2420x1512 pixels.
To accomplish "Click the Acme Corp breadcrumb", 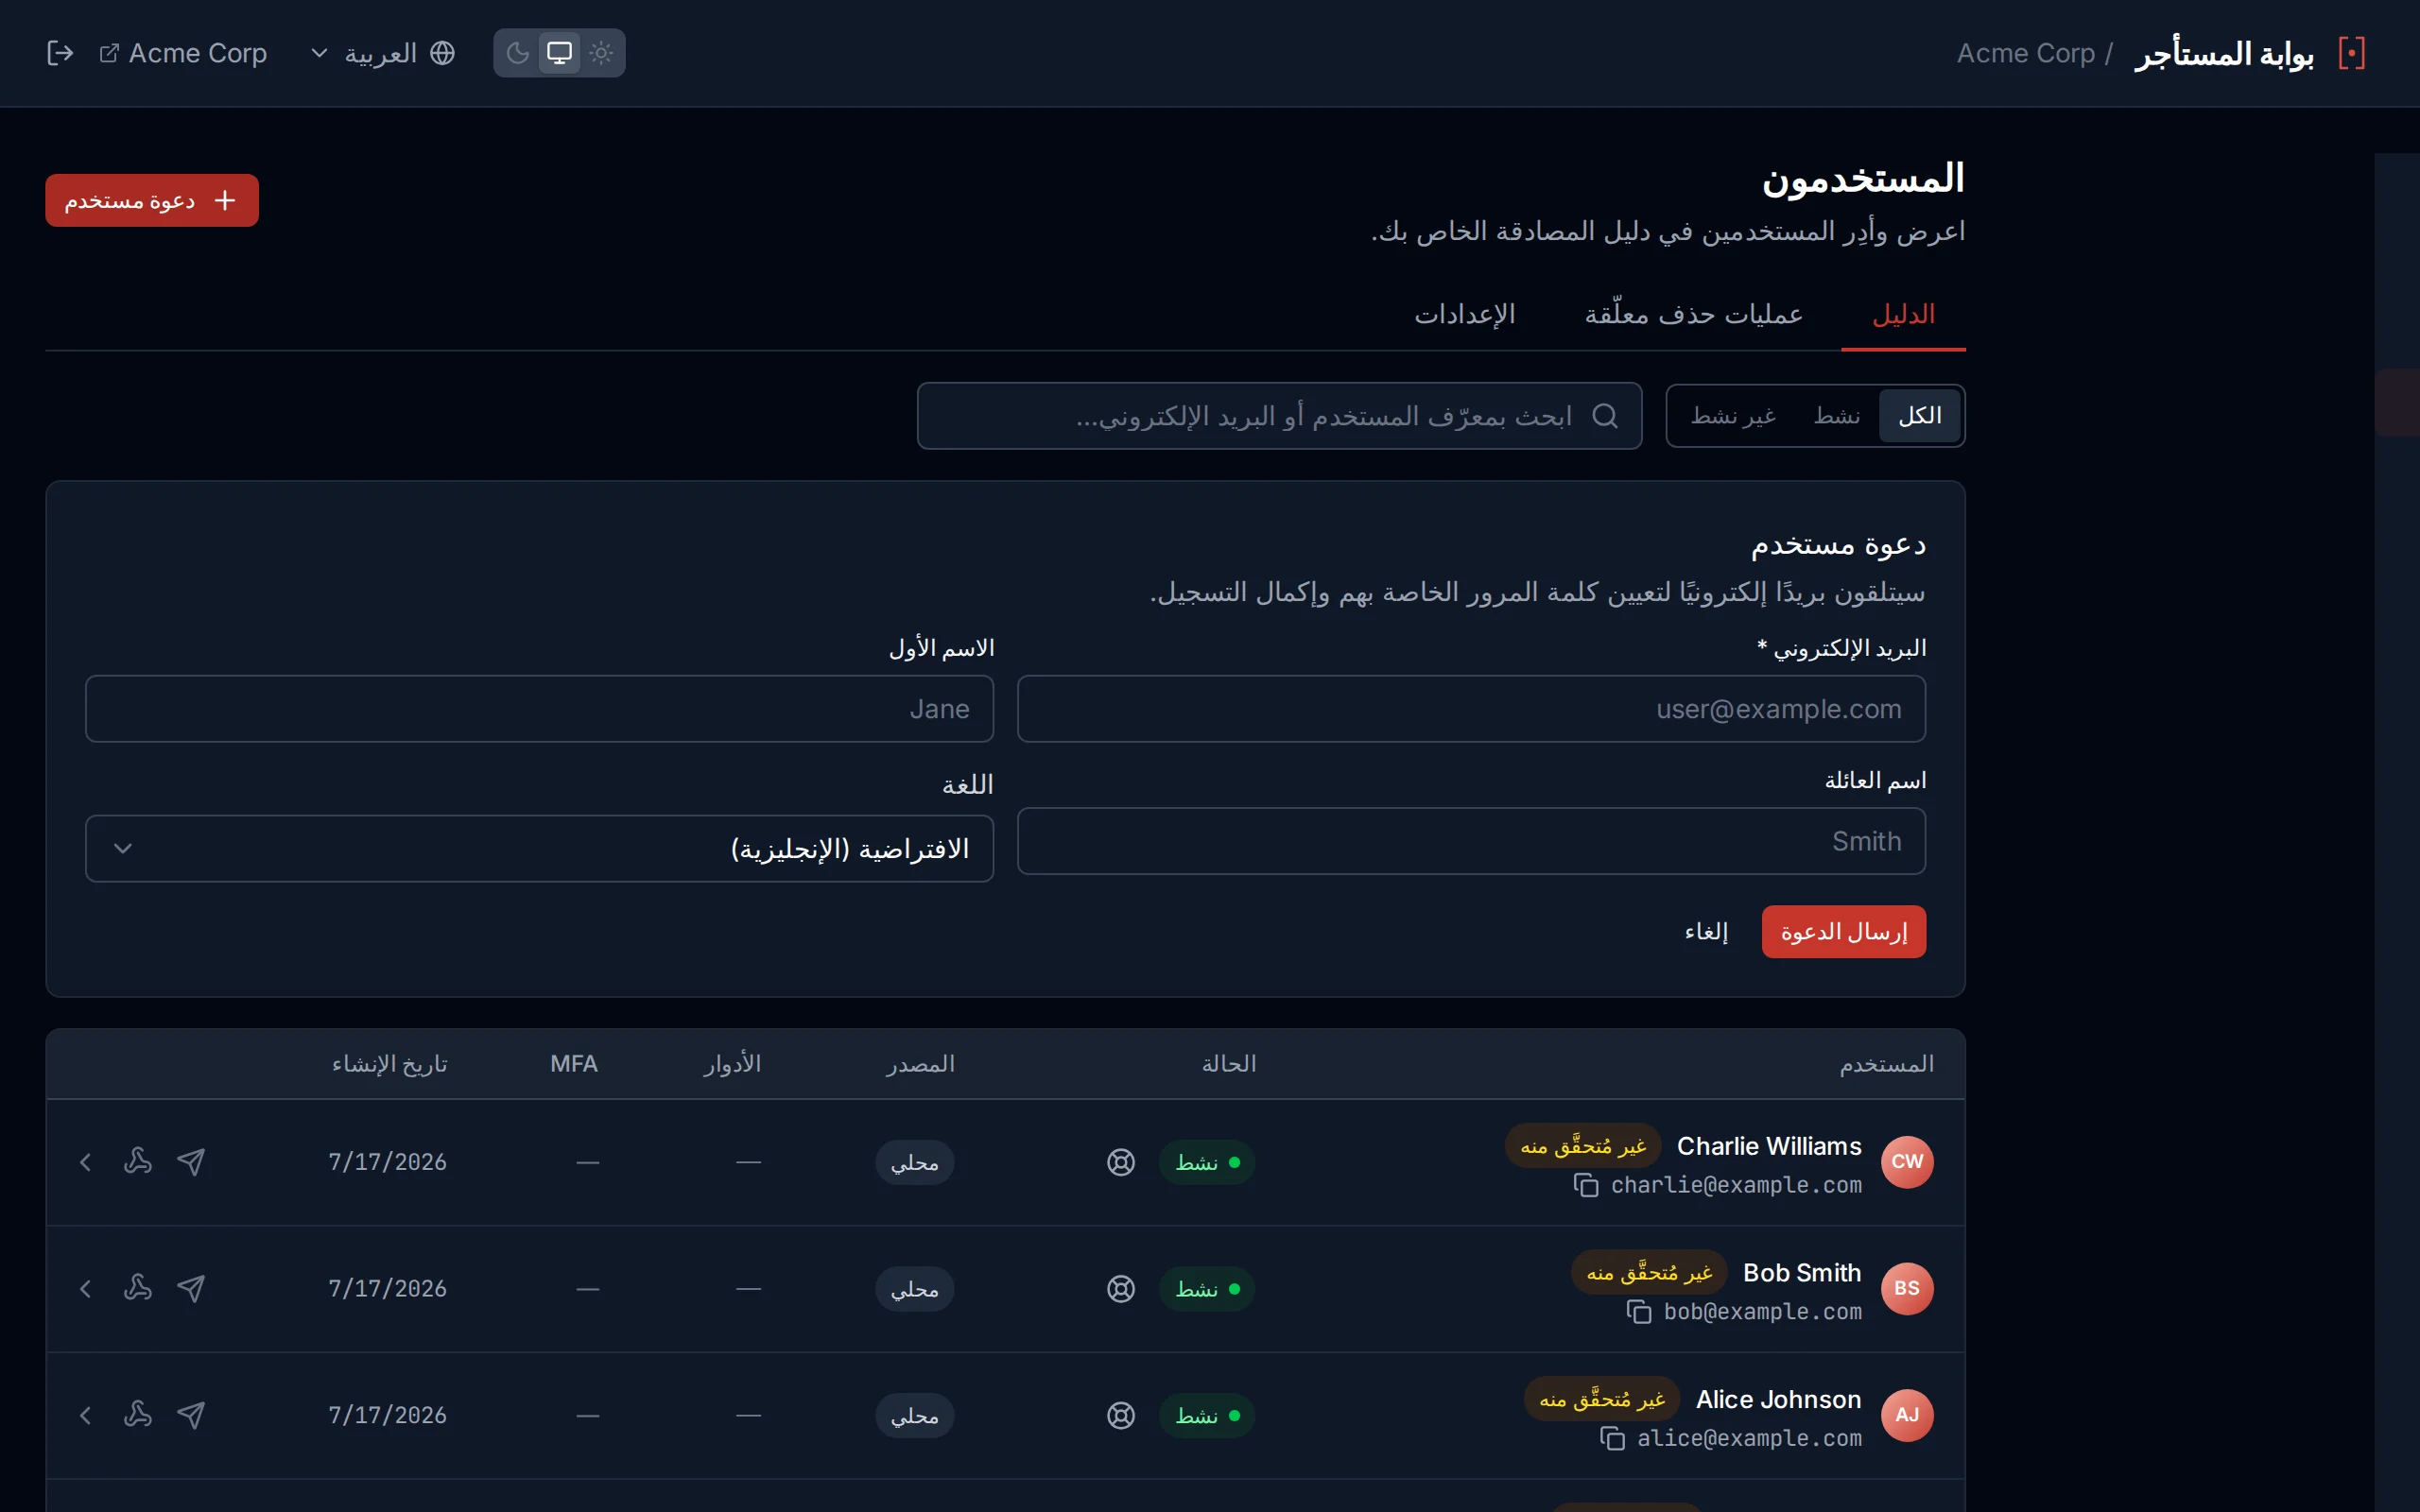I will tap(2025, 53).
